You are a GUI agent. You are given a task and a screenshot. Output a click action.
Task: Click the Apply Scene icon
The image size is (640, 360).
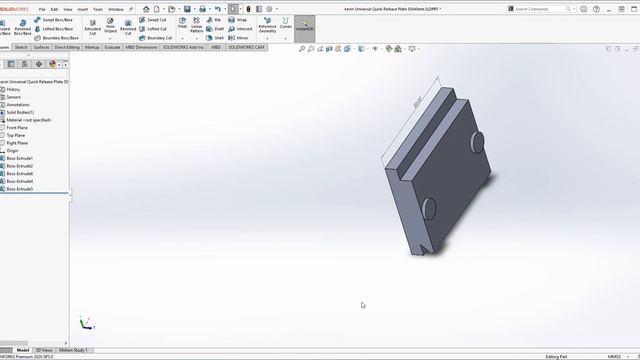pyautogui.click(x=398, y=49)
